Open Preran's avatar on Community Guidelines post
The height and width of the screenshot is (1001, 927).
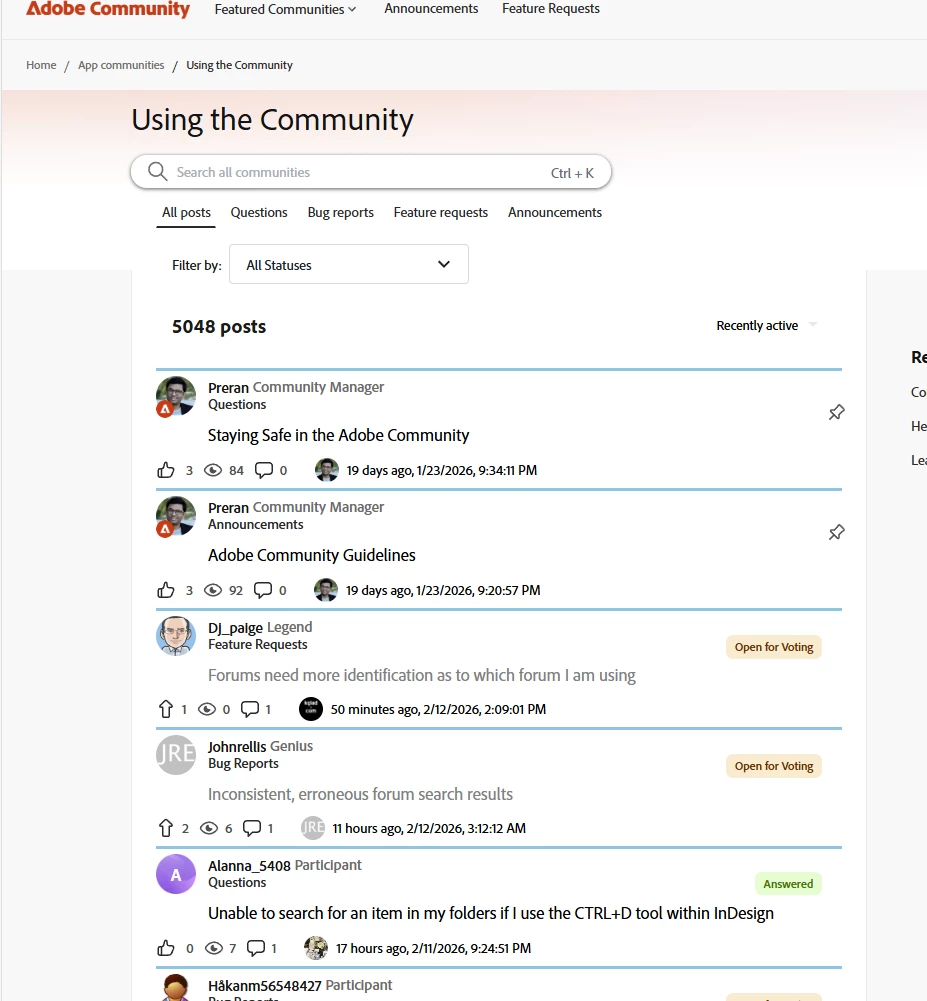(176, 516)
